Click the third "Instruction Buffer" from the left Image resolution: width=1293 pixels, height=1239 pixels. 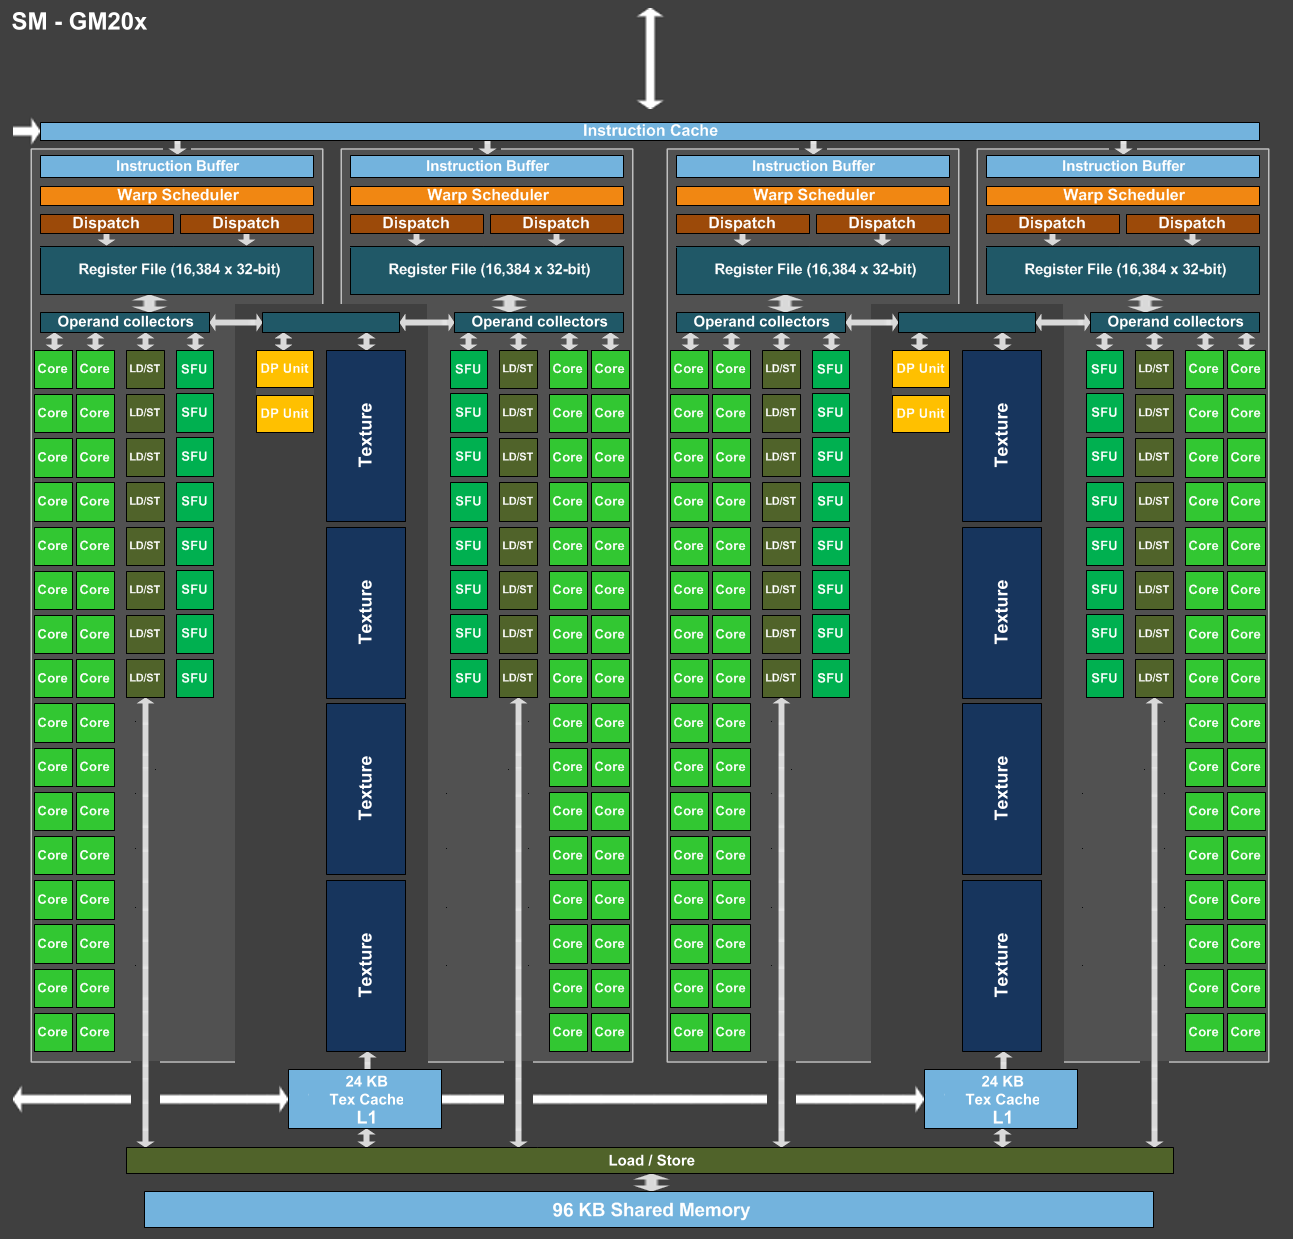(x=813, y=166)
